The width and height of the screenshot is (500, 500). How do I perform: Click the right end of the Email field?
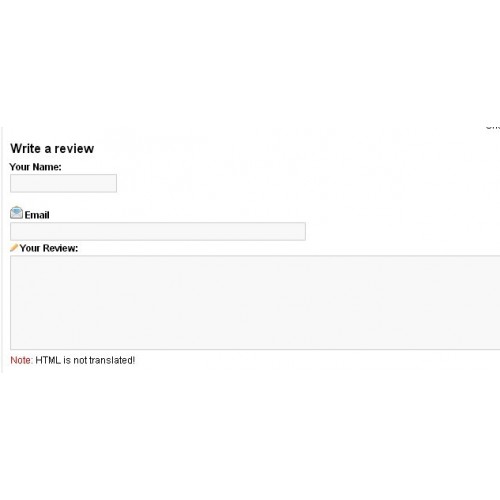(301, 231)
